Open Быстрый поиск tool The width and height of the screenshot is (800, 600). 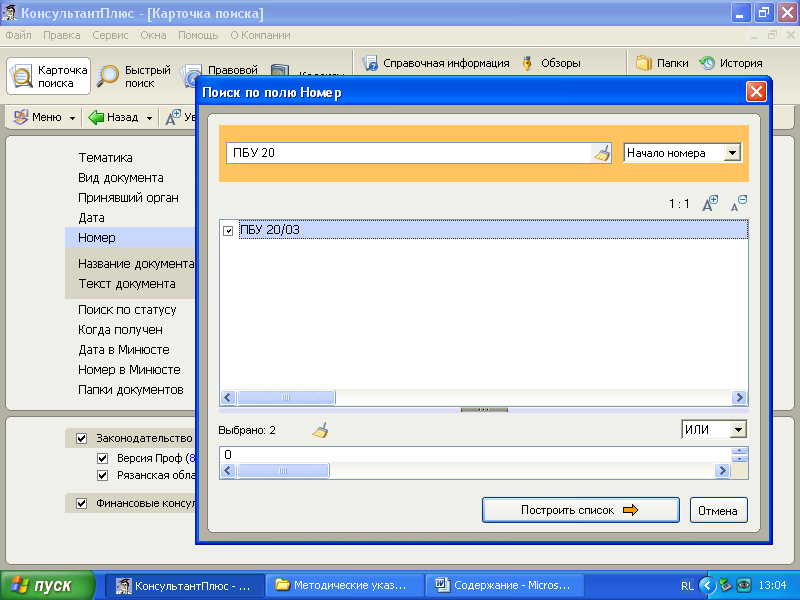(134, 76)
